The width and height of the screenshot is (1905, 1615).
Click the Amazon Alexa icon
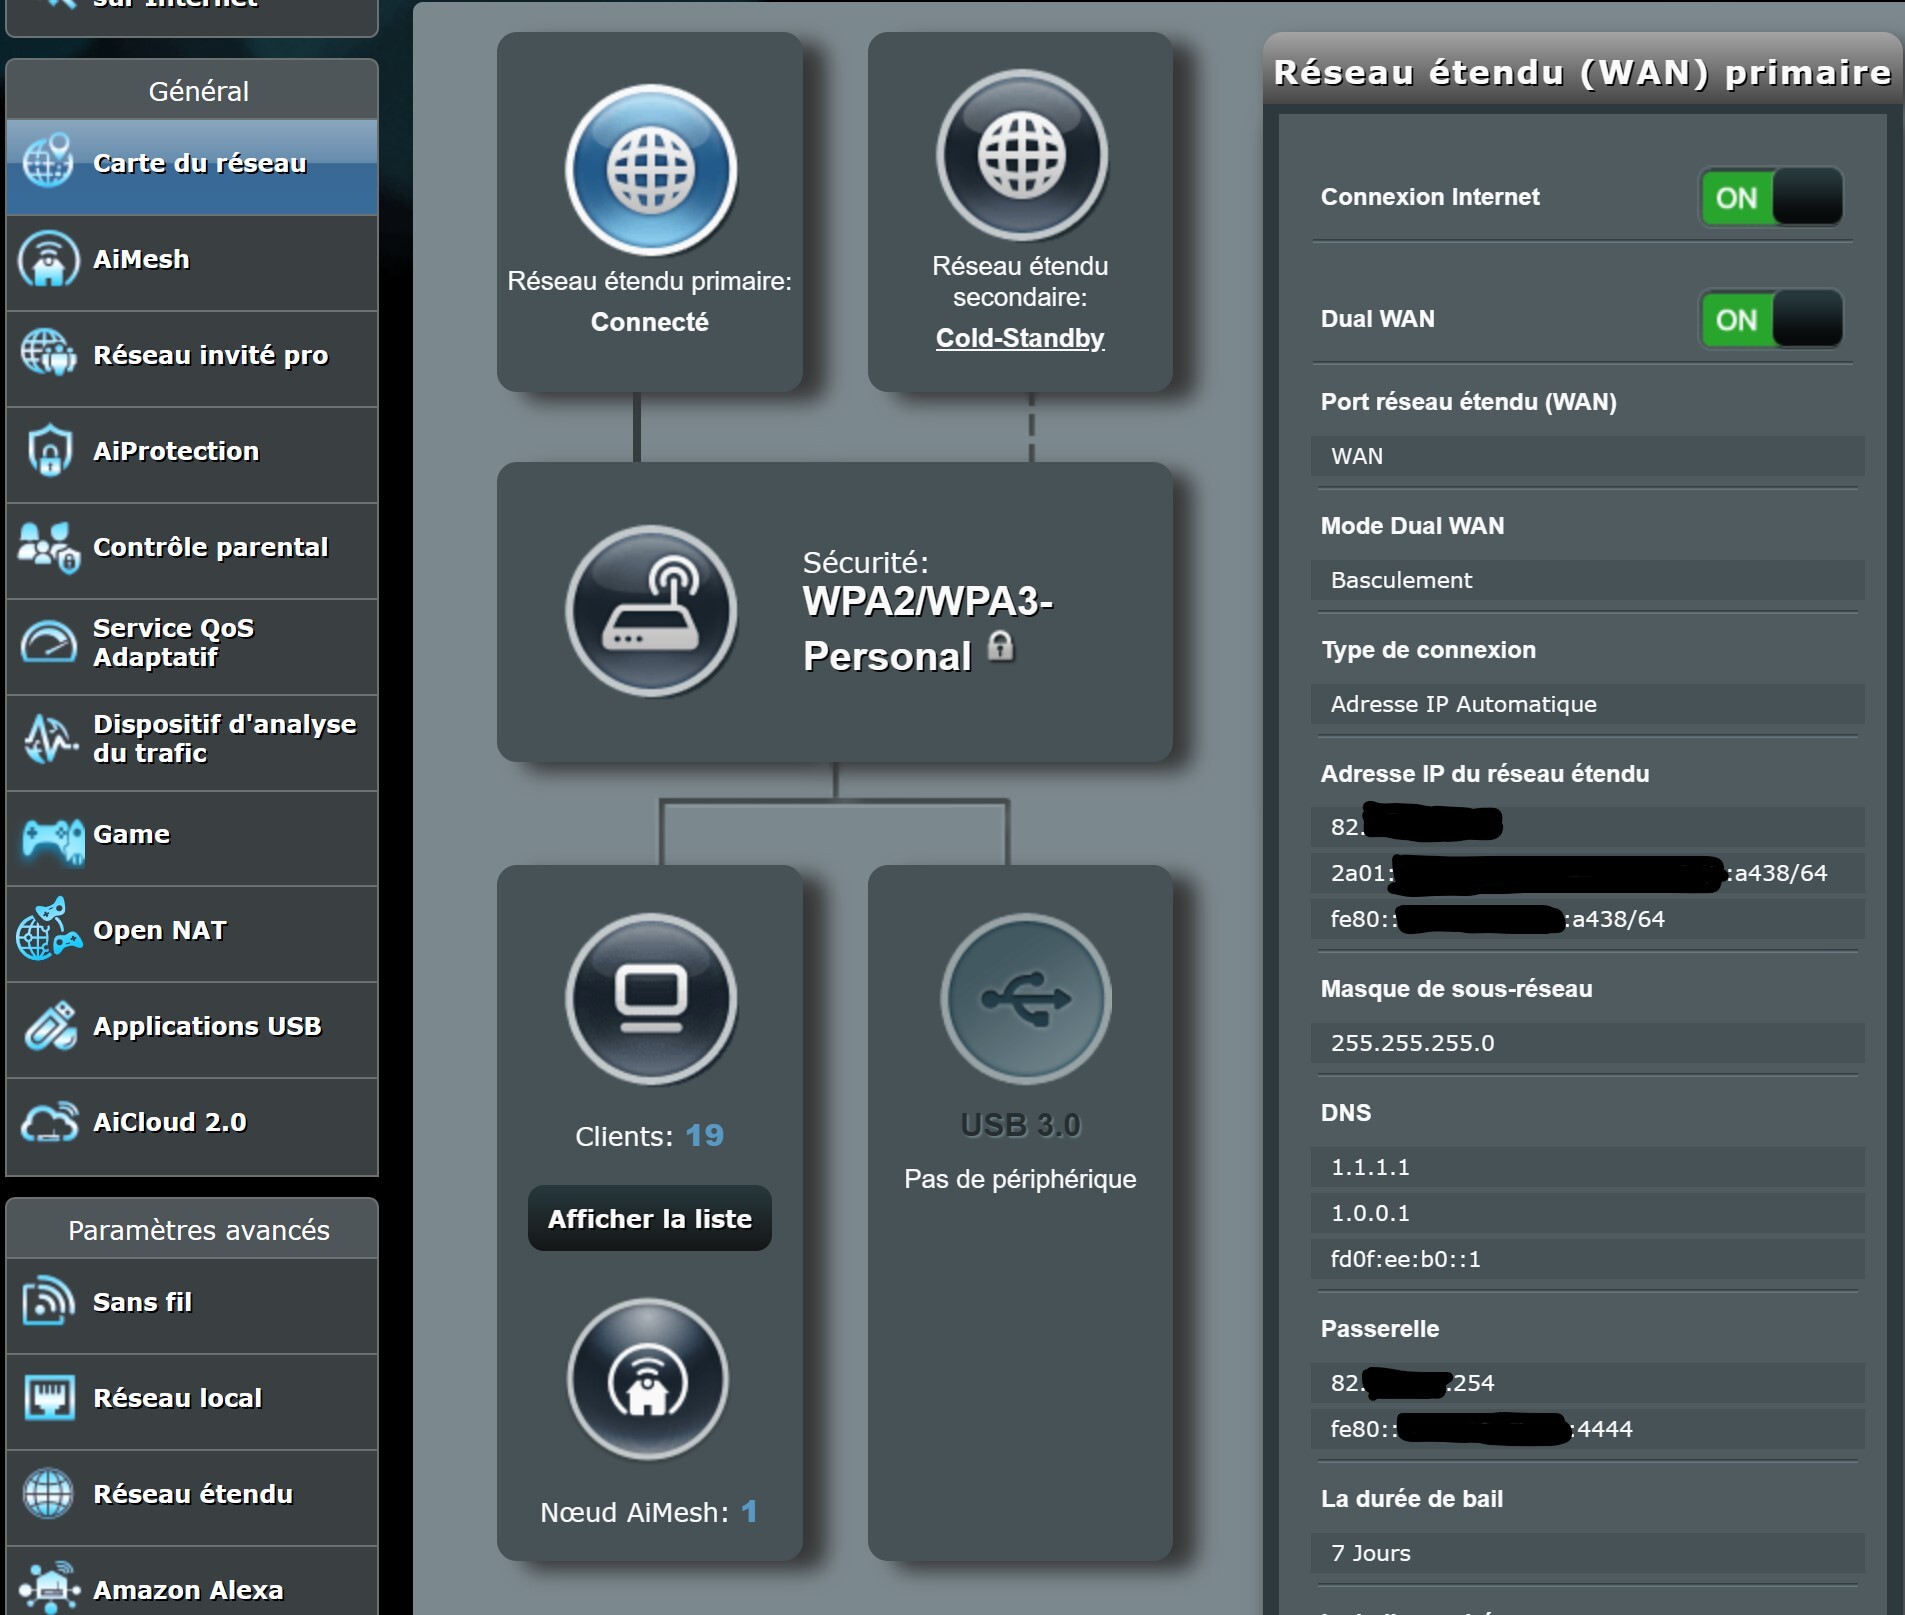pyautogui.click(x=48, y=1588)
